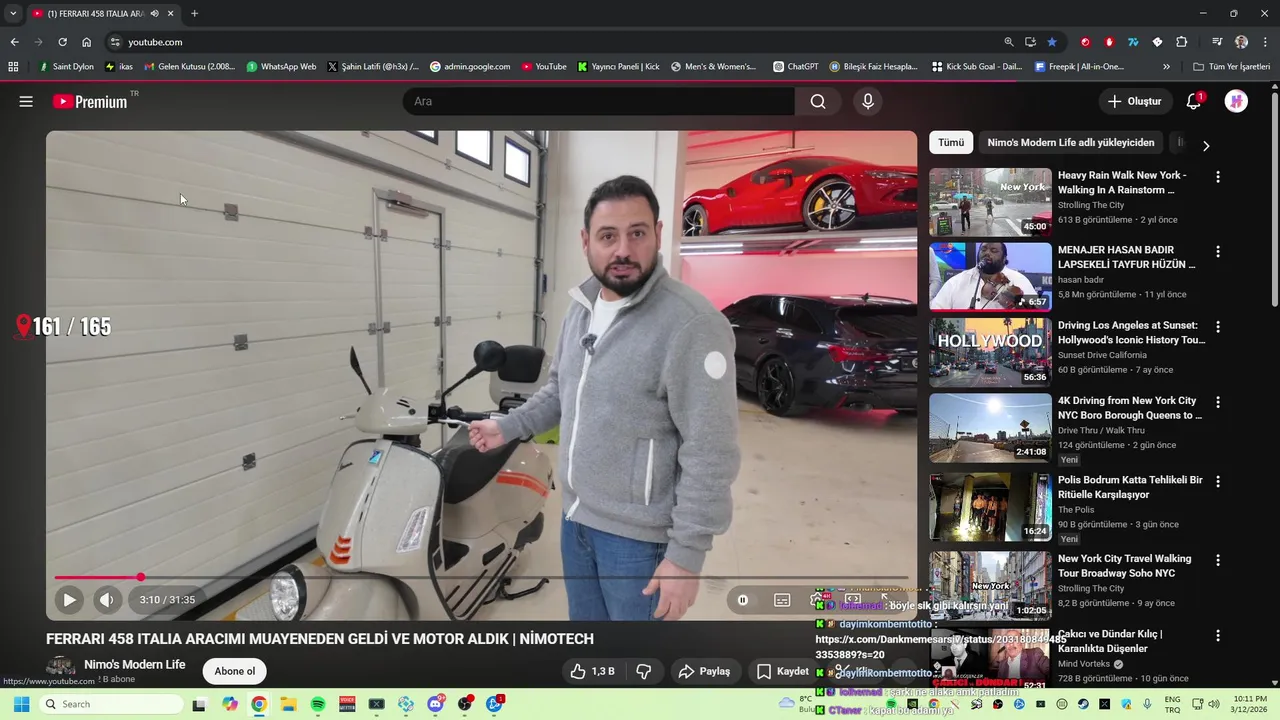The width and height of the screenshot is (1280, 720).
Task: Open the account avatar menu
Action: 1236,101
